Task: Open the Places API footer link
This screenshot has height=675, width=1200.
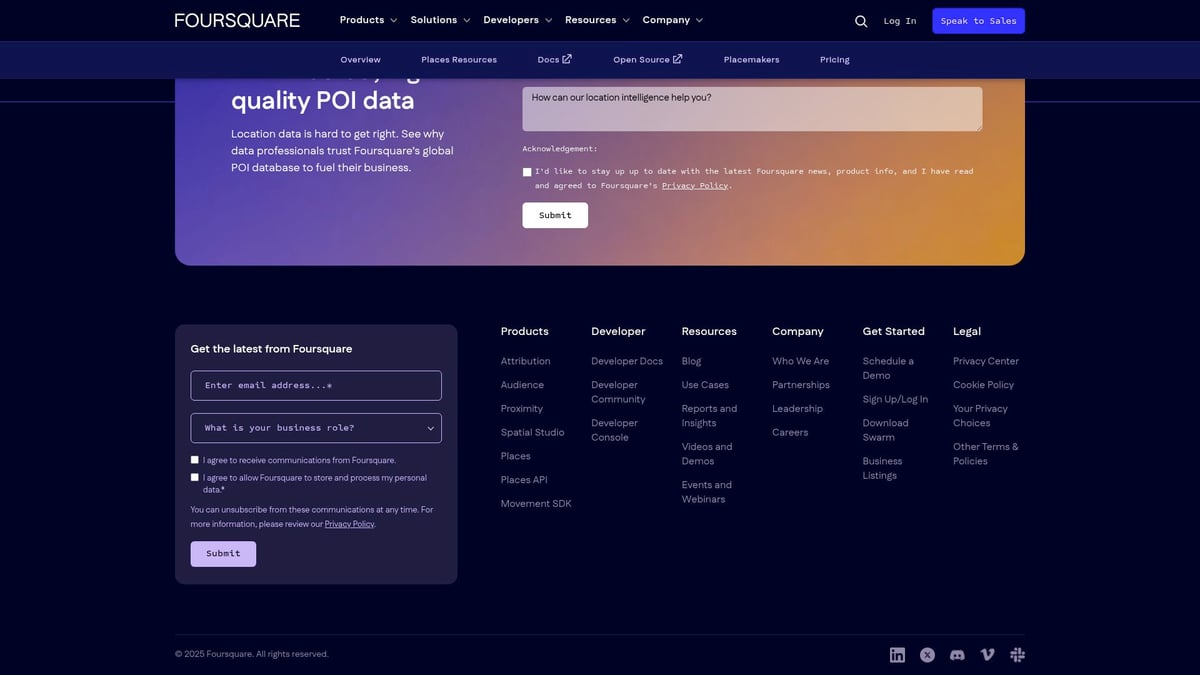Action: (x=524, y=480)
